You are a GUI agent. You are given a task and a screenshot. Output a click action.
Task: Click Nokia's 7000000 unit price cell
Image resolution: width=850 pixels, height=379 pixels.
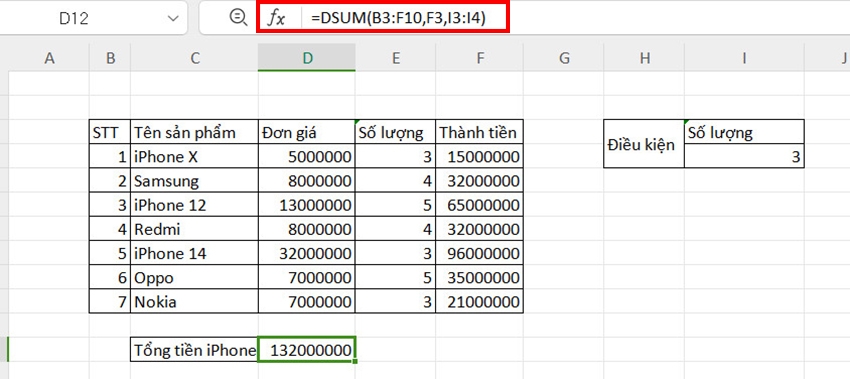tap(307, 301)
